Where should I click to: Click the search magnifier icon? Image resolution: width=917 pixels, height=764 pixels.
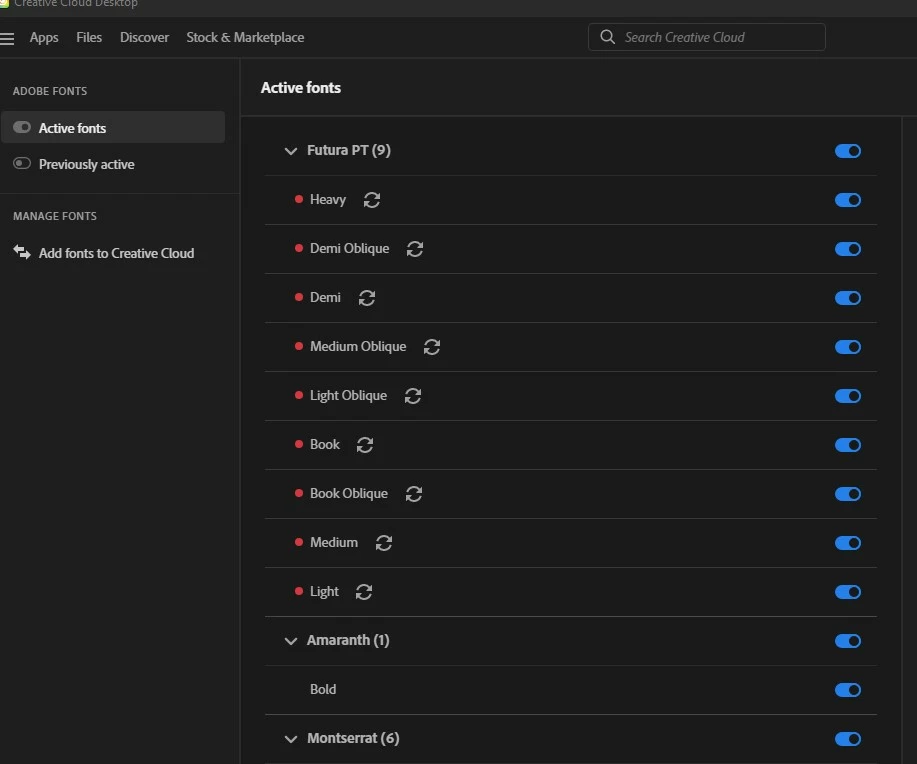pyautogui.click(x=608, y=37)
